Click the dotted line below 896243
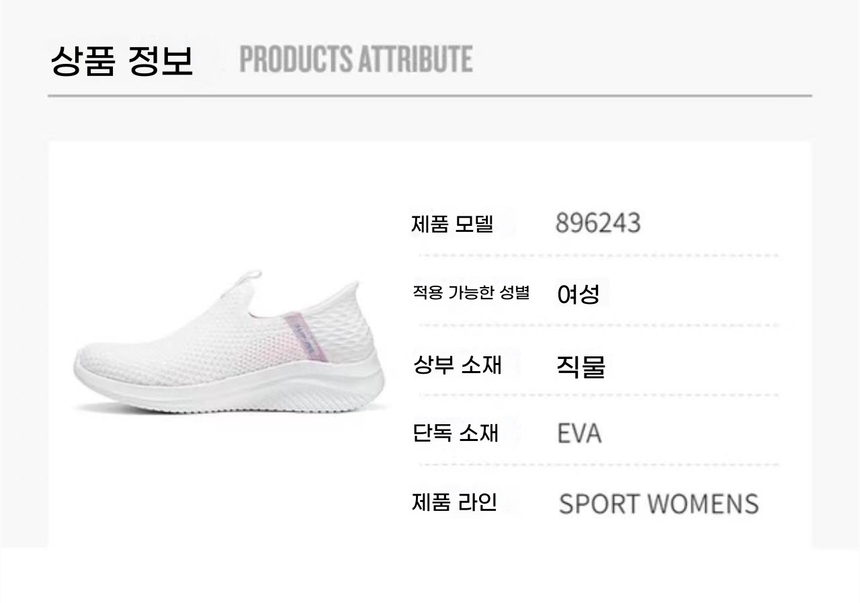The image size is (860, 603). pos(598,256)
